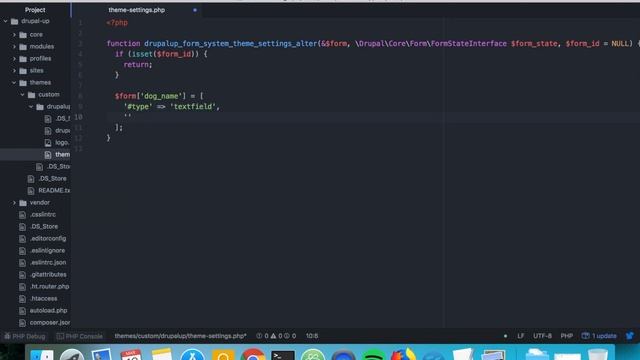Click the README file icon
Image resolution: width=640 pixels, height=360 pixels.
click(x=31, y=191)
